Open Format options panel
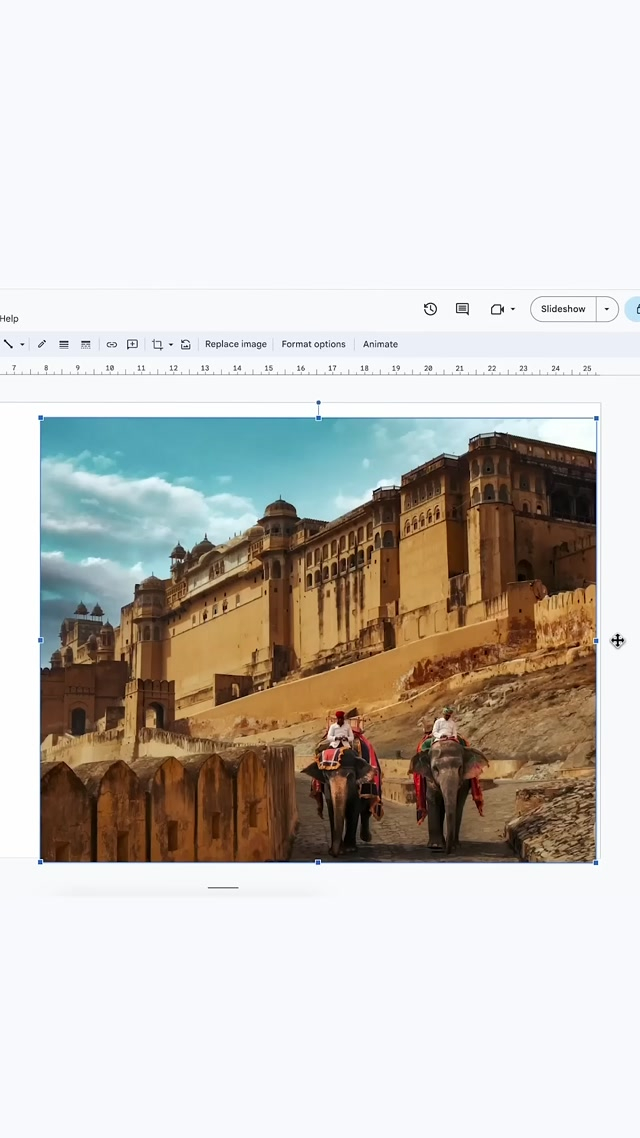The height and width of the screenshot is (1138, 640). 313,344
